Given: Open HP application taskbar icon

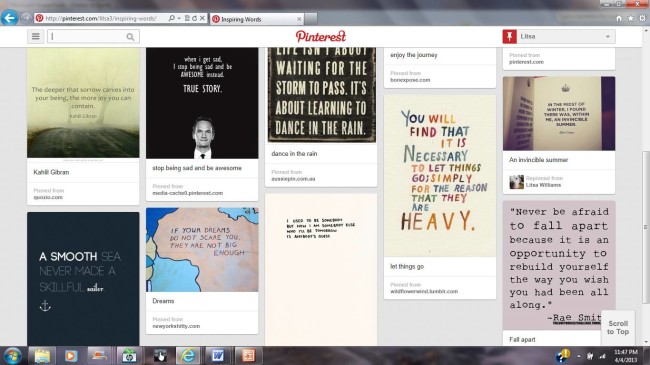Looking at the screenshot, I should pos(129,356).
